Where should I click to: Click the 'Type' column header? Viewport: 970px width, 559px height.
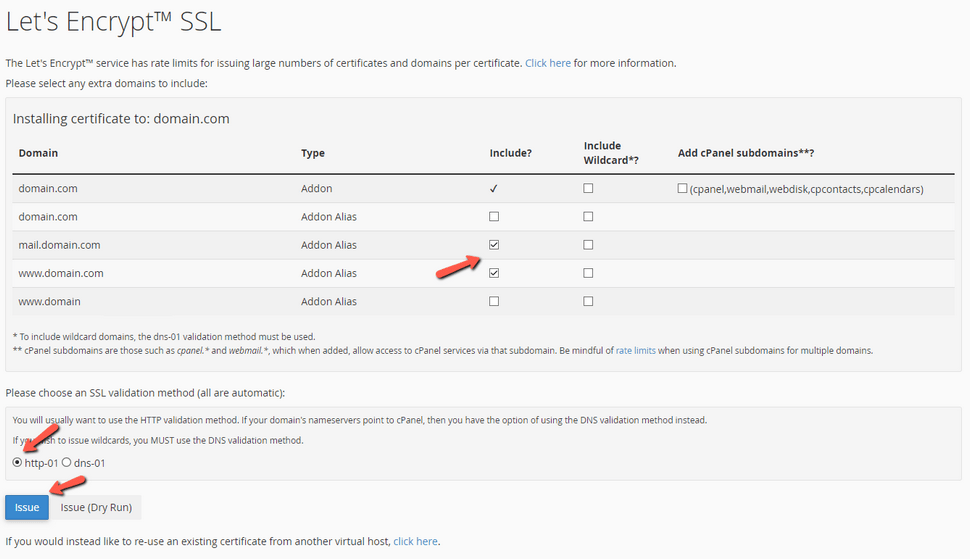pyautogui.click(x=313, y=153)
